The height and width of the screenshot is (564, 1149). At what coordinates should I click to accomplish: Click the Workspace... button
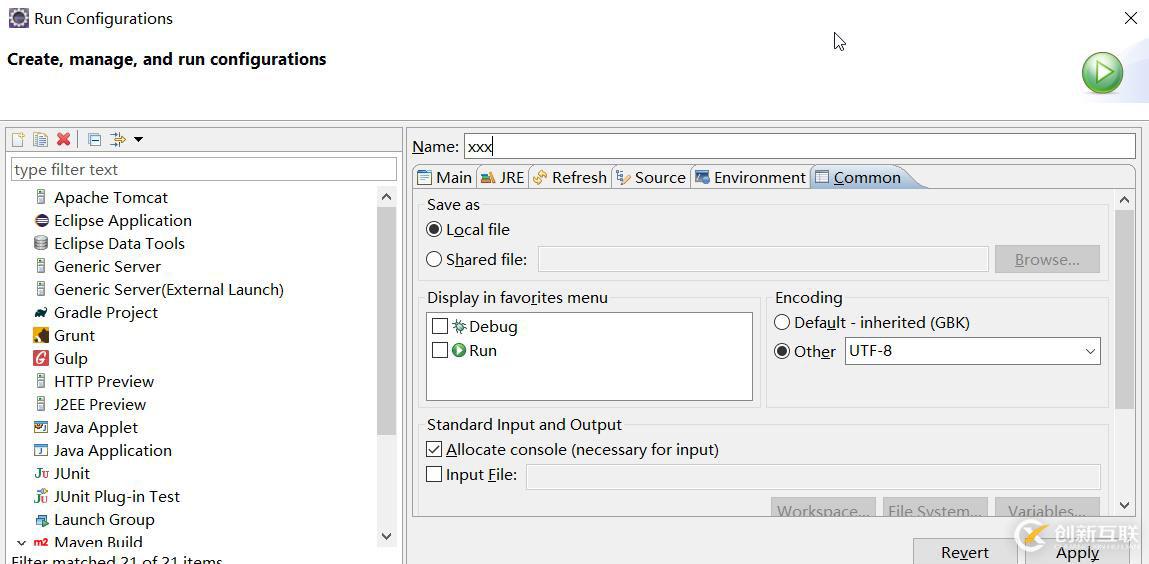click(x=824, y=509)
